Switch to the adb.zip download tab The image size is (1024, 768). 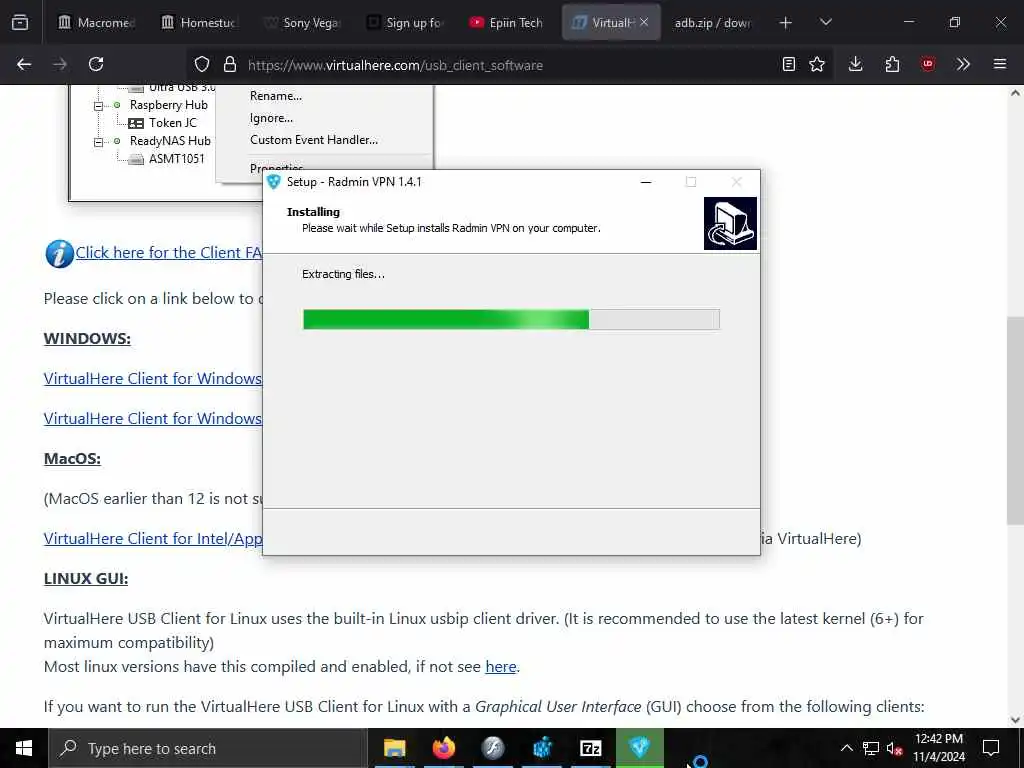(712, 22)
